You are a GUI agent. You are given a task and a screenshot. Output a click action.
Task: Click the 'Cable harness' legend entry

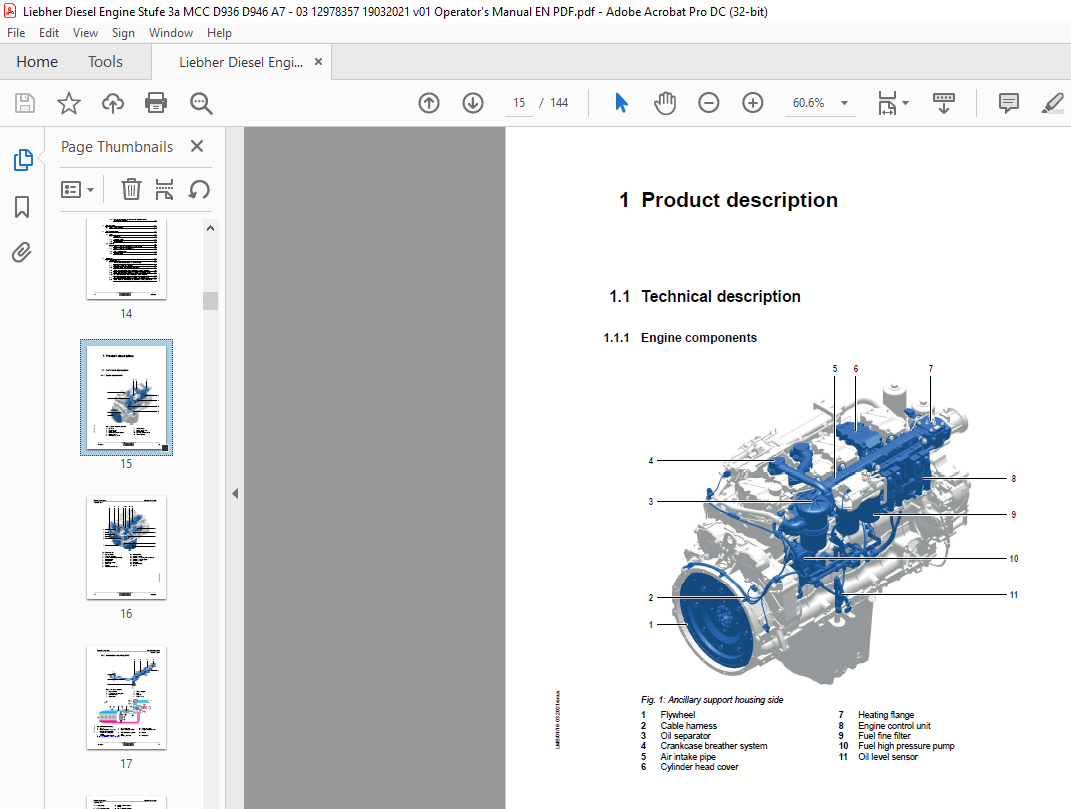[x=688, y=726]
